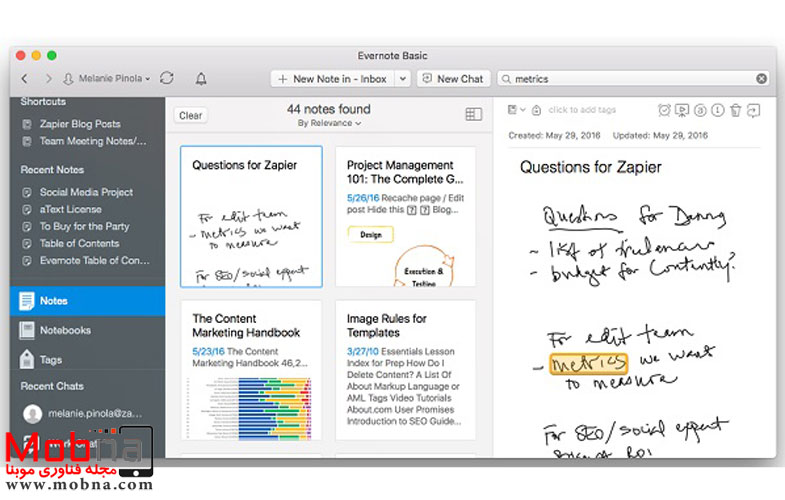Click the share note icon

click(753, 110)
